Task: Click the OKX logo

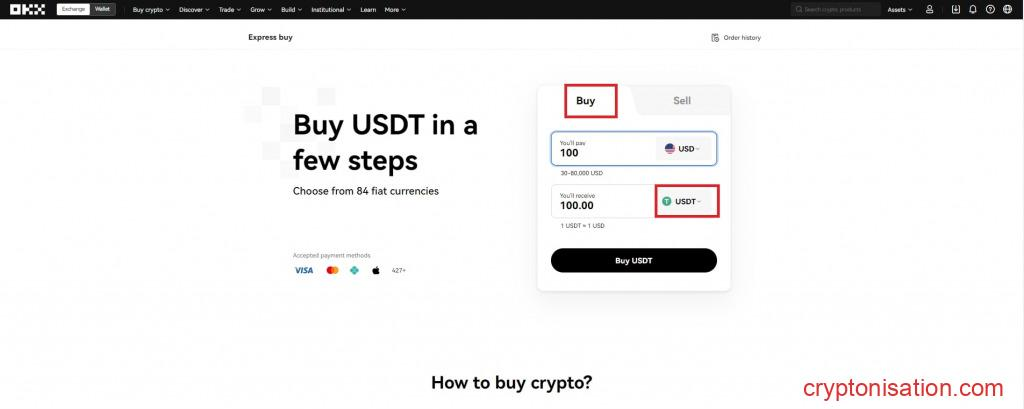Action: click(x=27, y=9)
